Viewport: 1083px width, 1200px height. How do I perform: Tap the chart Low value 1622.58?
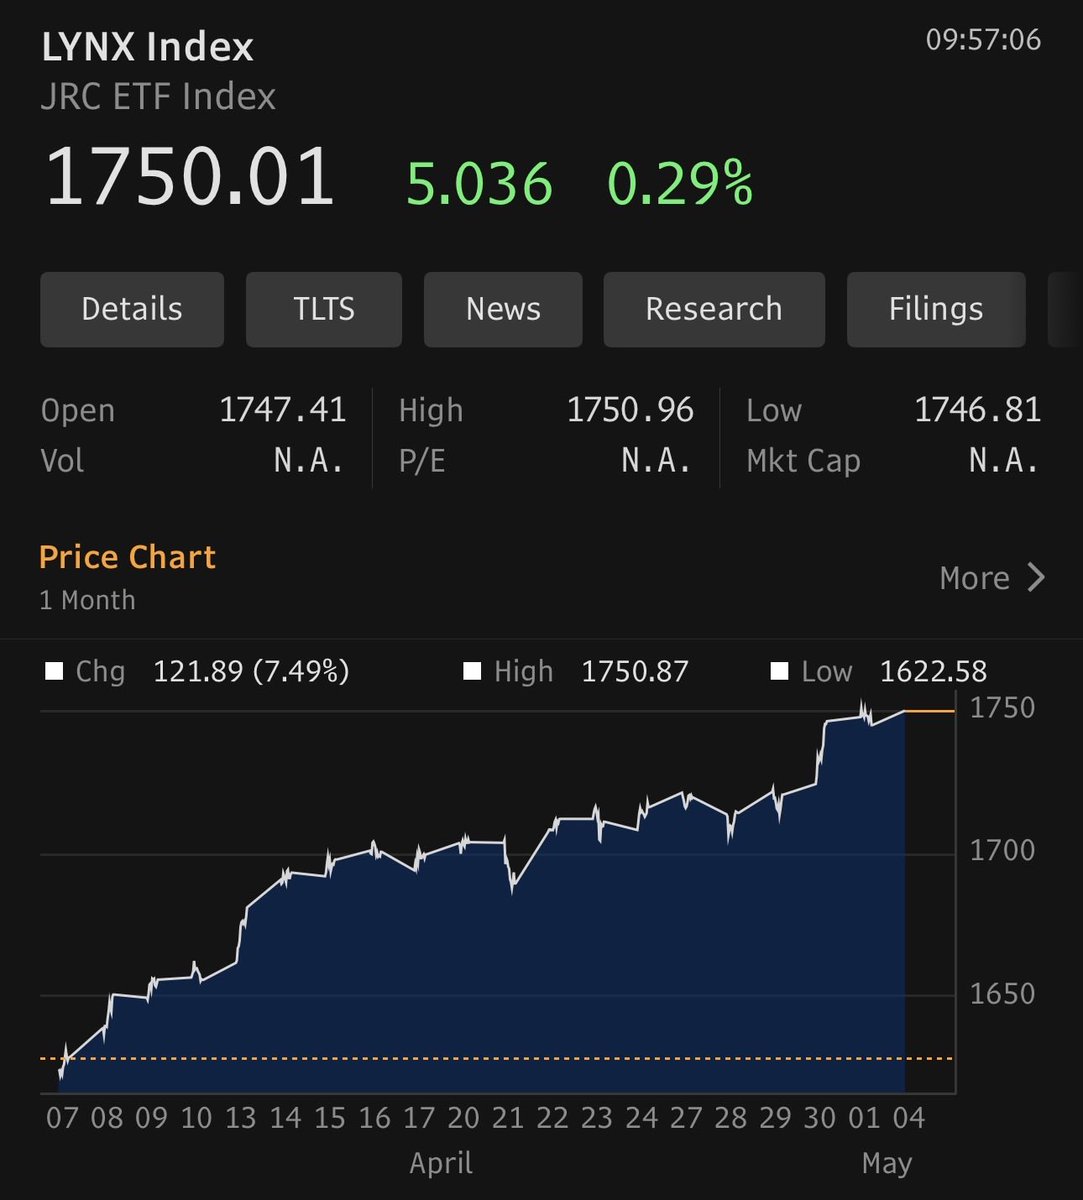933,671
